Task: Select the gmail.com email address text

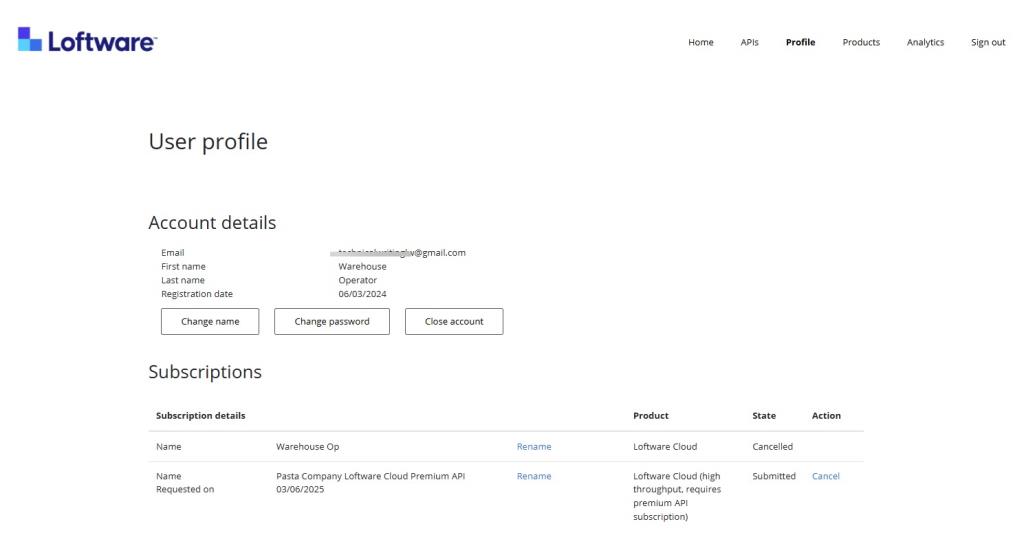Action: point(402,253)
